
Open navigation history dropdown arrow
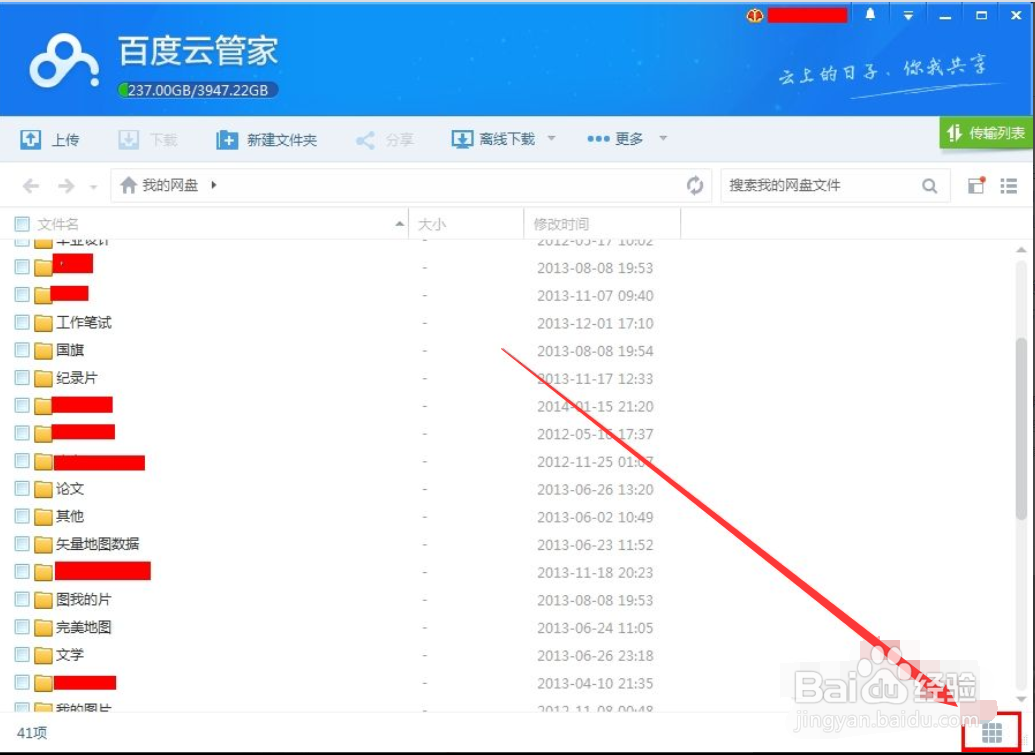click(93, 187)
